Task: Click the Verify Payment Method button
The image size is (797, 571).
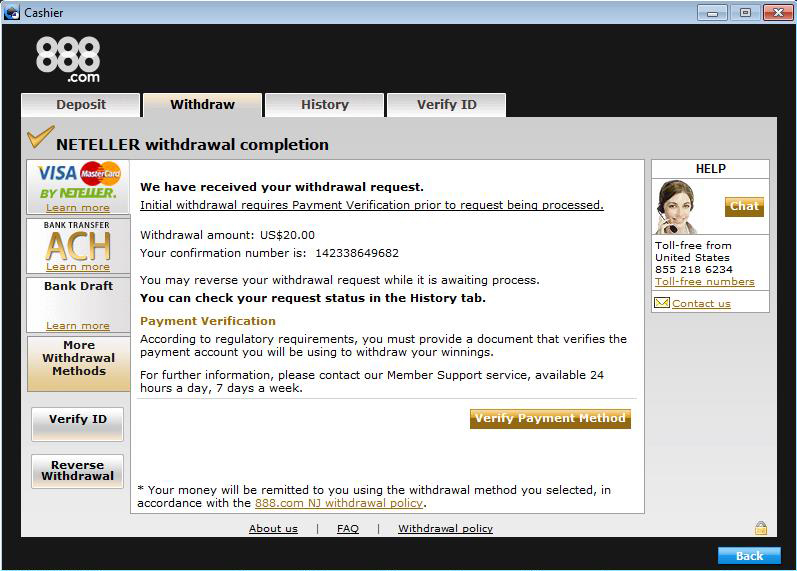Action: click(550, 418)
